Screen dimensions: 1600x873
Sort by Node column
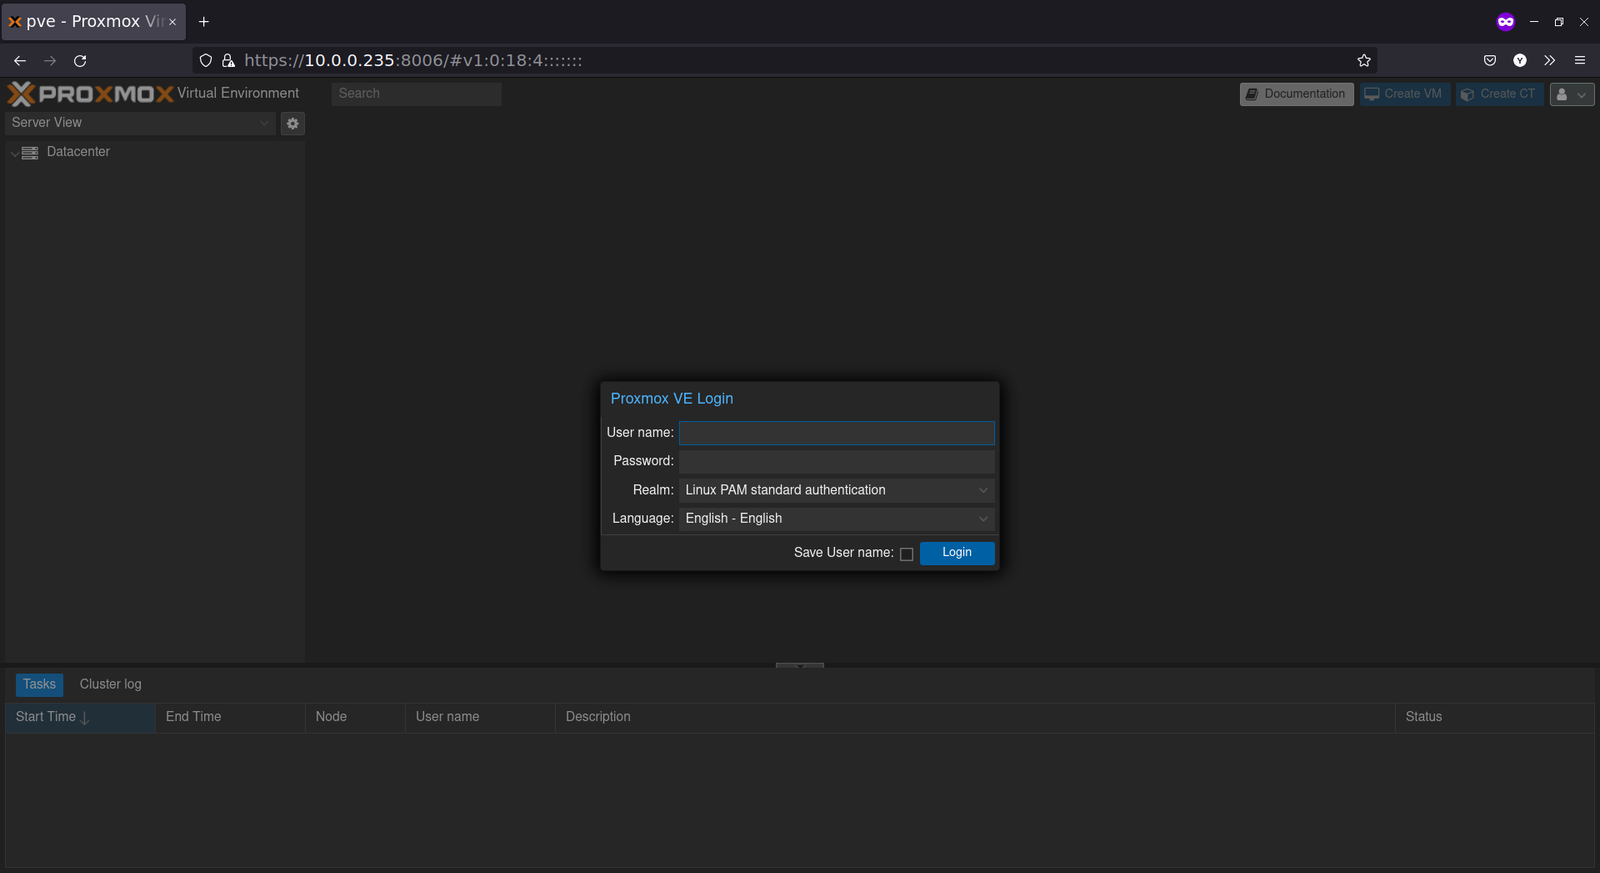(x=355, y=717)
